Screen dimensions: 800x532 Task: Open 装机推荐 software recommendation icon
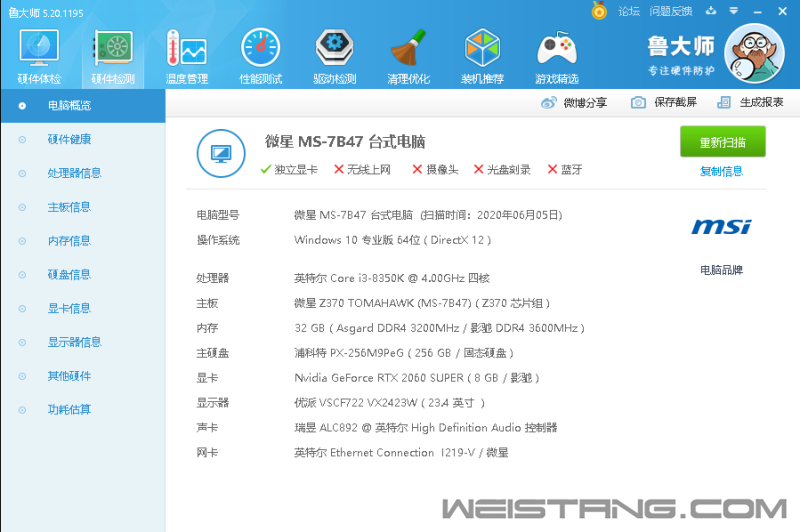click(x=482, y=55)
